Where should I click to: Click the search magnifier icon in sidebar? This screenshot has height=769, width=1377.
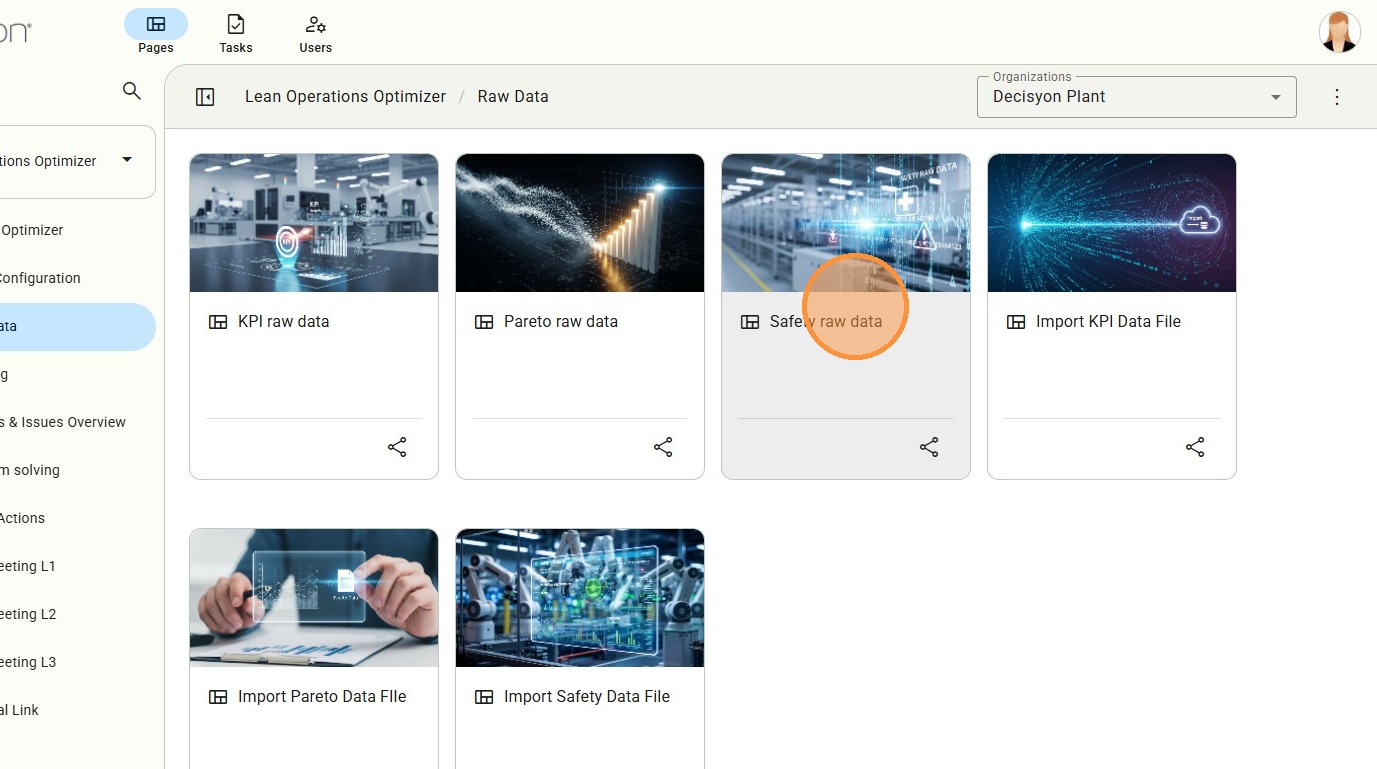(x=131, y=91)
